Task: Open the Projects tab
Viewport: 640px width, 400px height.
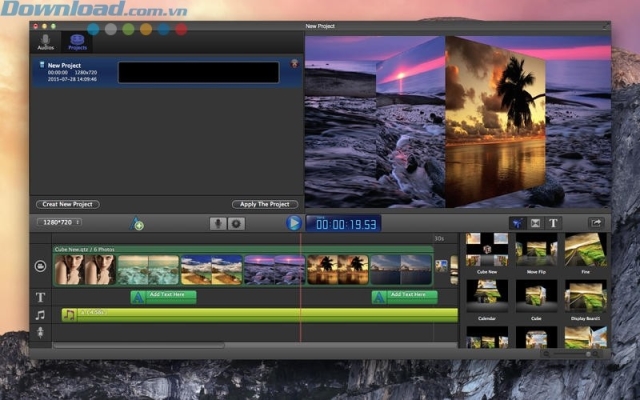Action: click(x=77, y=41)
